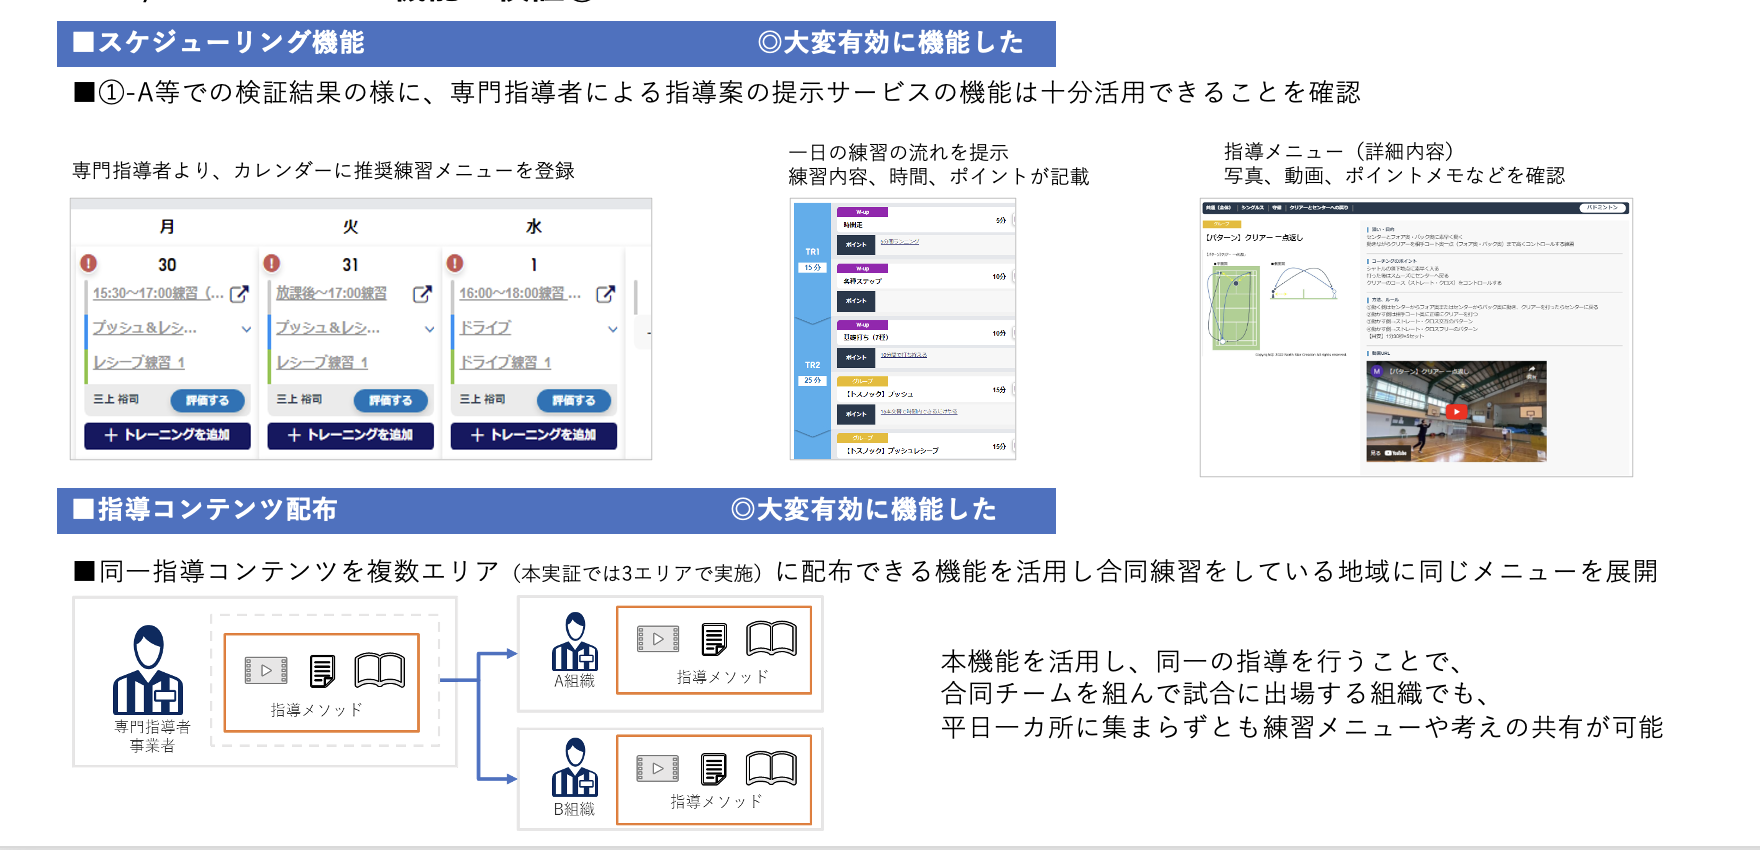Open the 【トスノック】プッシュレシーブ menu row
Screen dimensions: 1760x850
coord(925,446)
